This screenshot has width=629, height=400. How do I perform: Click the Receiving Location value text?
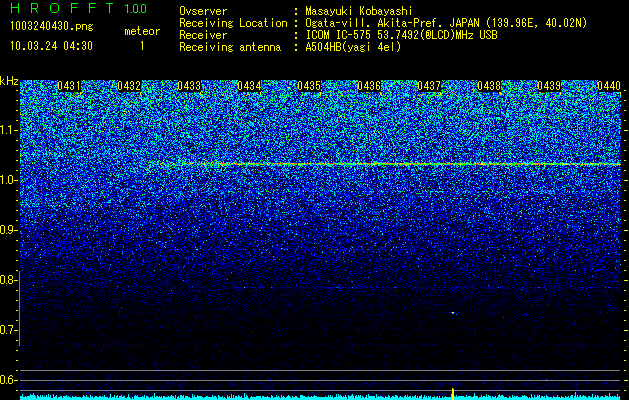click(x=446, y=23)
